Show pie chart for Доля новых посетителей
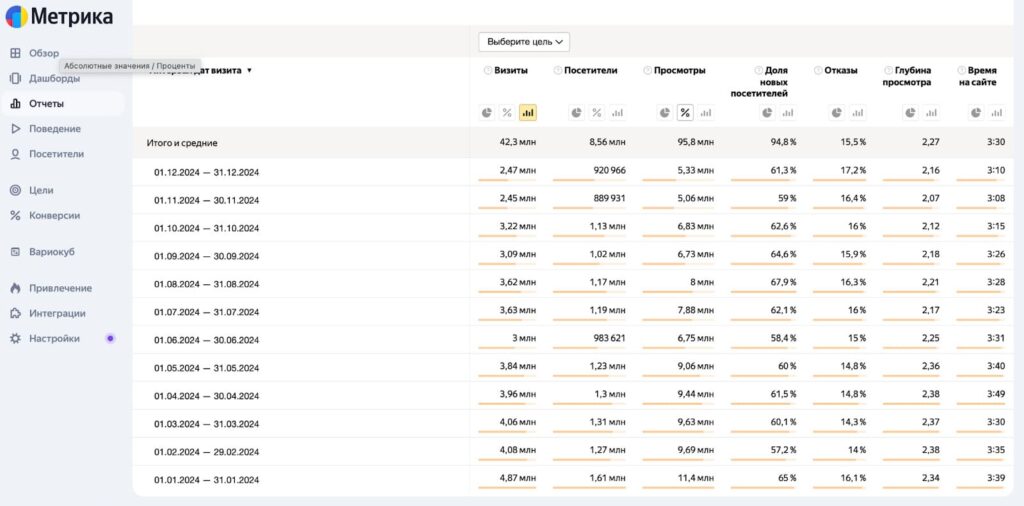This screenshot has height=506, width=1024. pyautogui.click(x=767, y=113)
